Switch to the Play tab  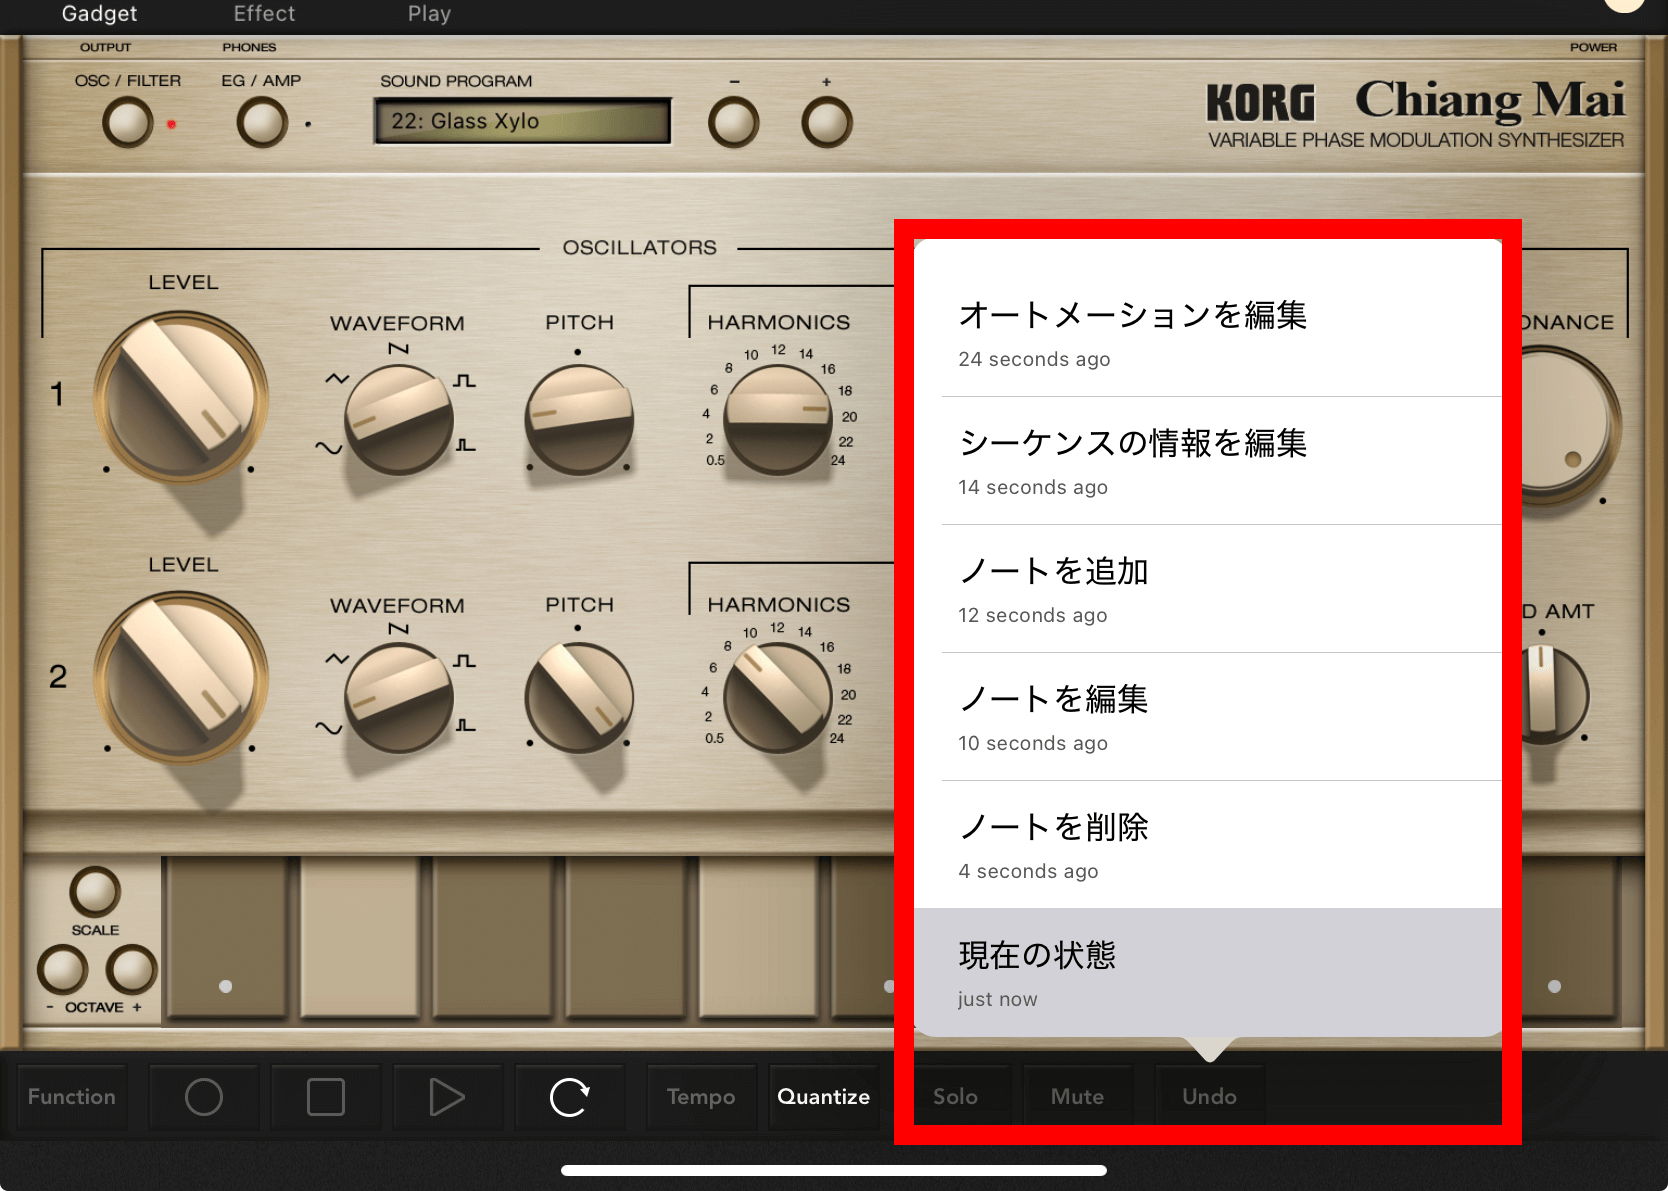click(429, 14)
